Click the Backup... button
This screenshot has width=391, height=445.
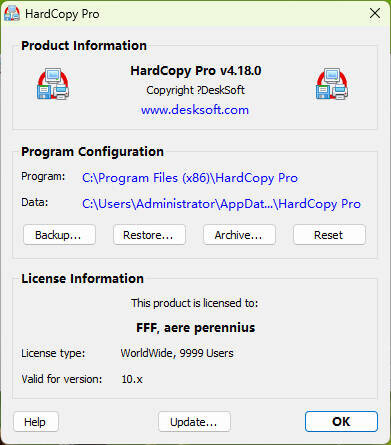pyautogui.click(x=59, y=235)
